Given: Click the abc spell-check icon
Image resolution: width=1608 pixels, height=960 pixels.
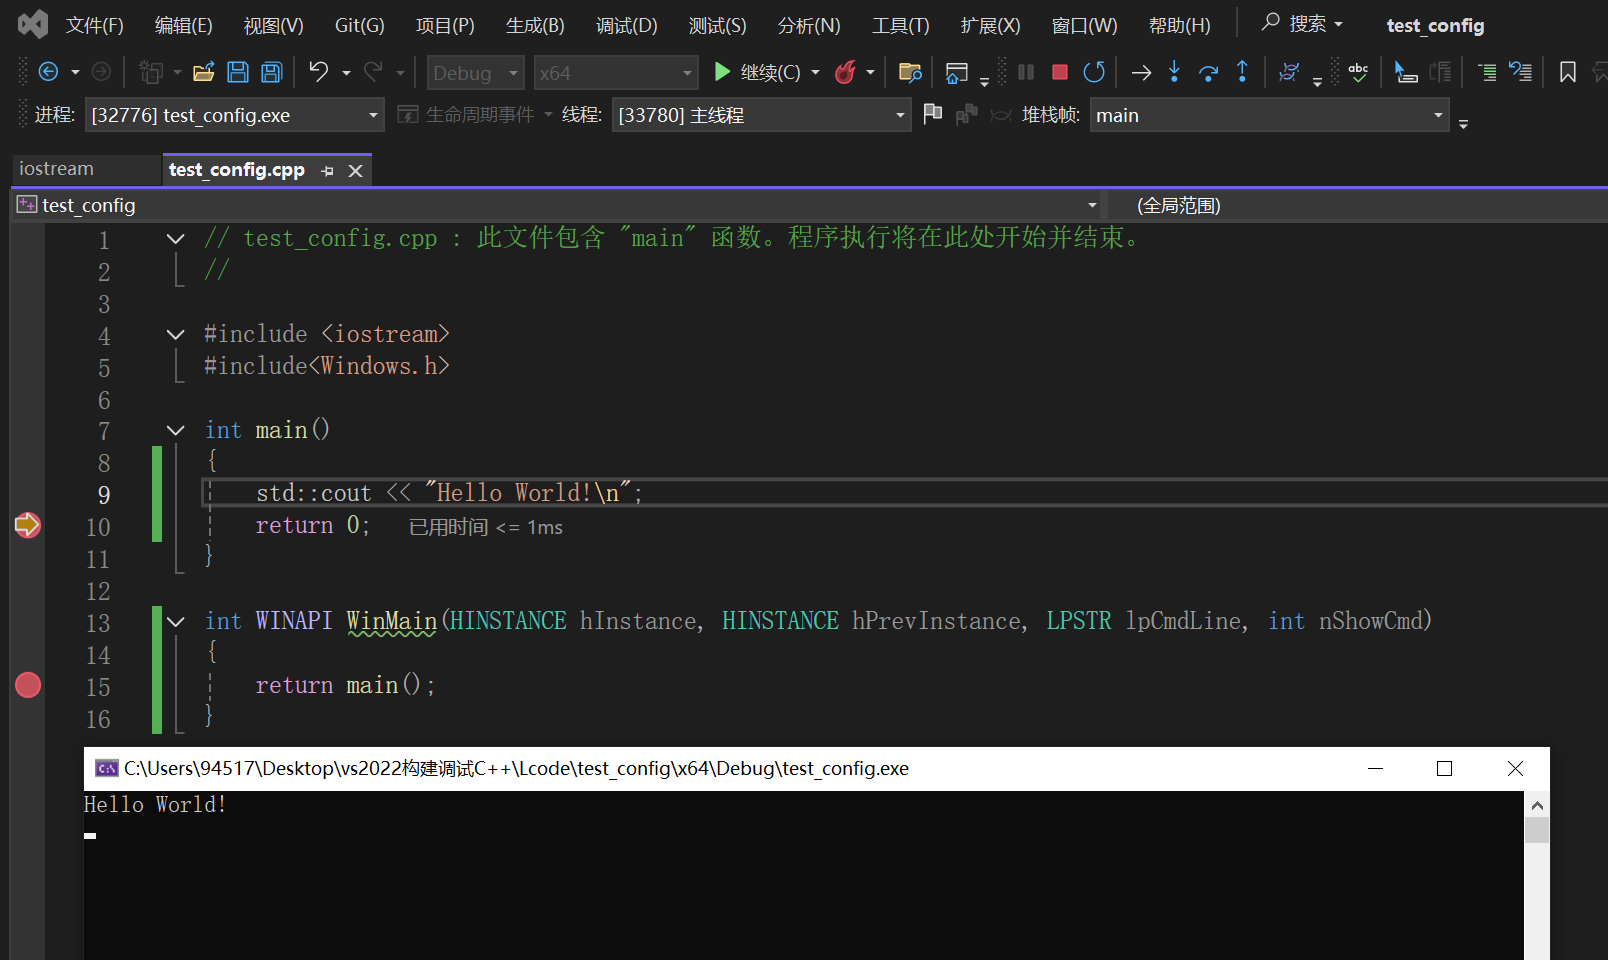Looking at the screenshot, I should 1358,72.
